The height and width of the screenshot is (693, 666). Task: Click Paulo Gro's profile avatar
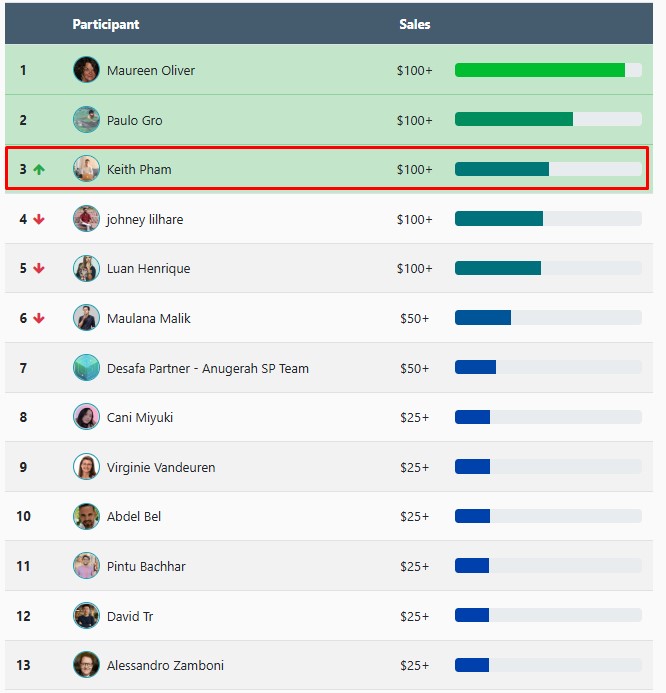click(86, 120)
